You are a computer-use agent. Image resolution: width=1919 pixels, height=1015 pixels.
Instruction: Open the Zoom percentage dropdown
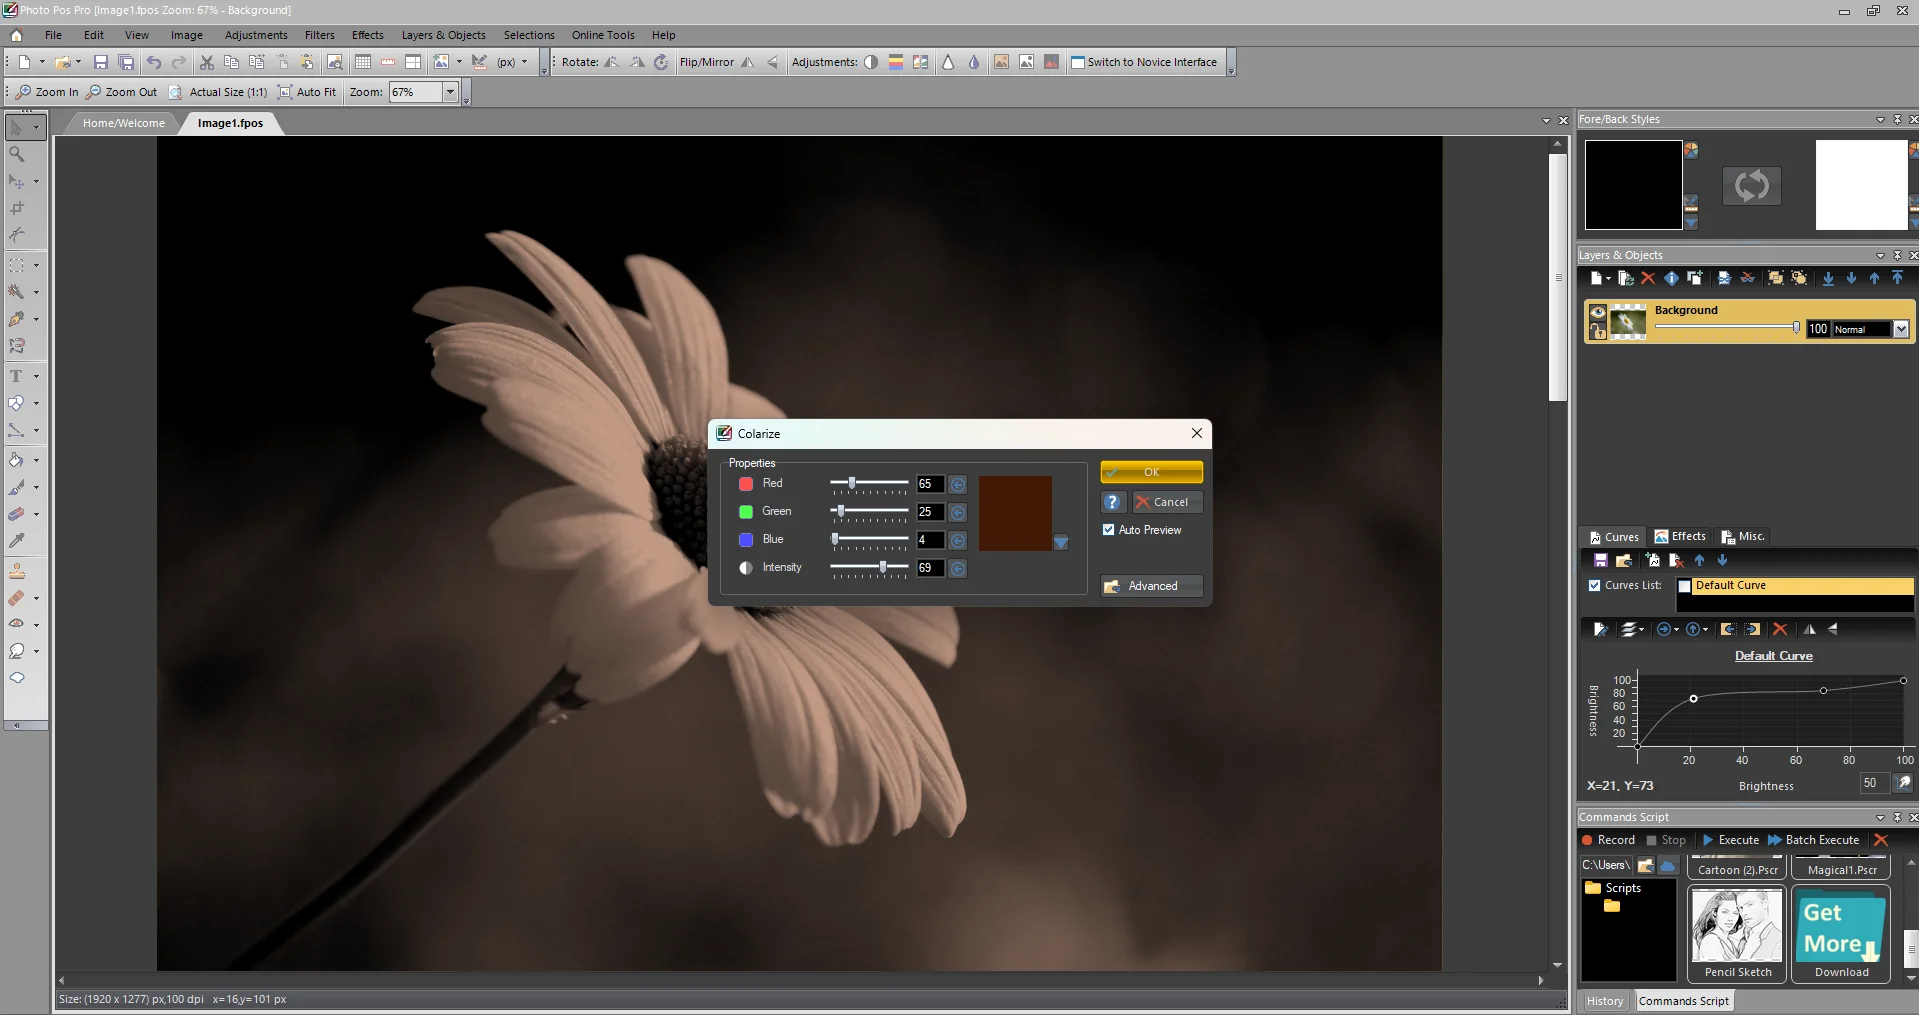click(450, 92)
